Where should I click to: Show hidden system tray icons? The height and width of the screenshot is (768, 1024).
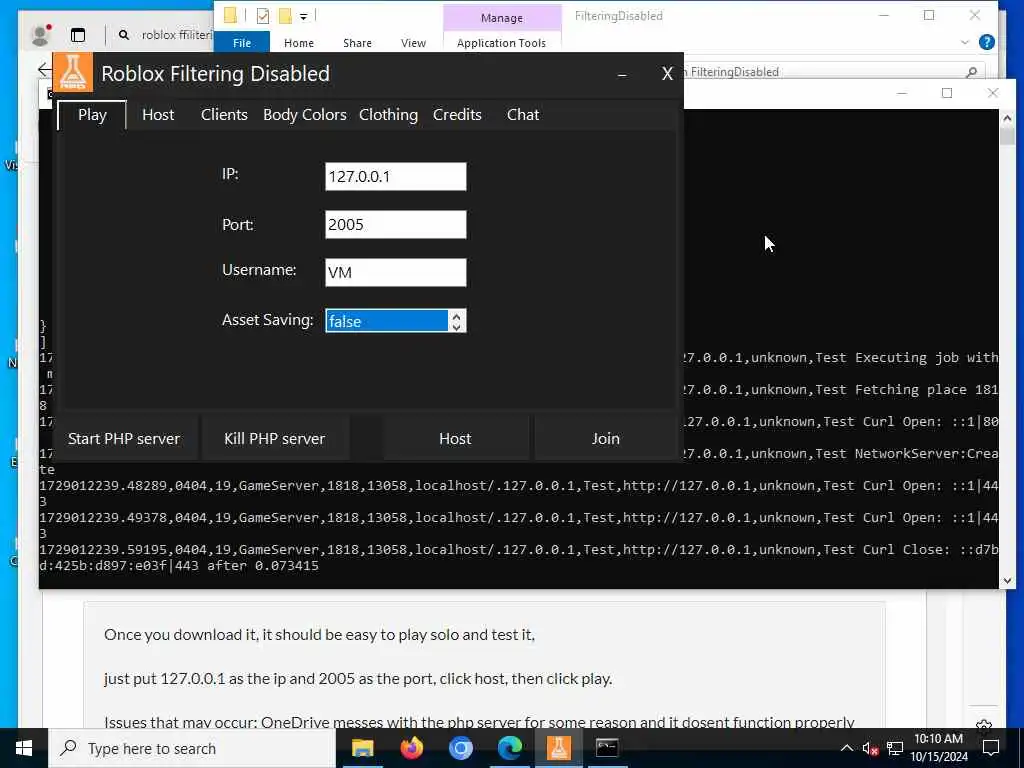pos(846,748)
